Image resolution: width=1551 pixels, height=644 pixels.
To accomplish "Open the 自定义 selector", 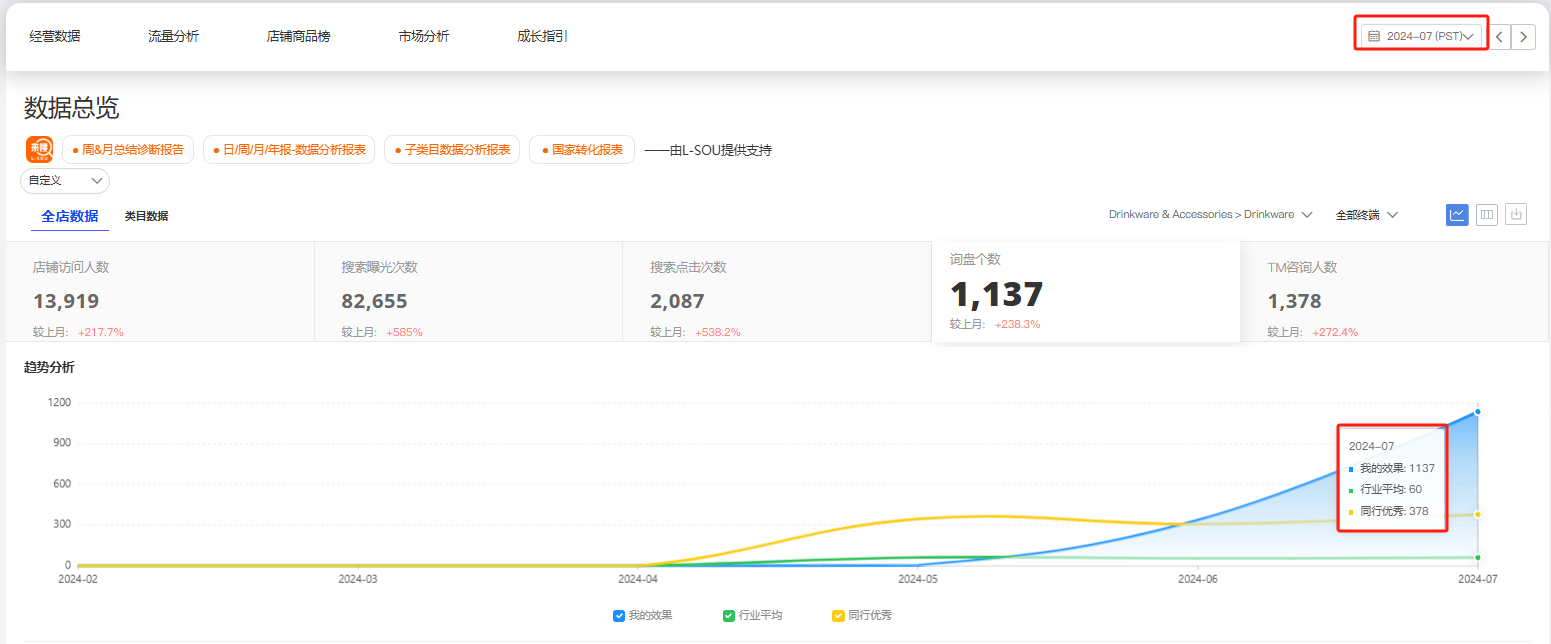I will click(x=65, y=181).
